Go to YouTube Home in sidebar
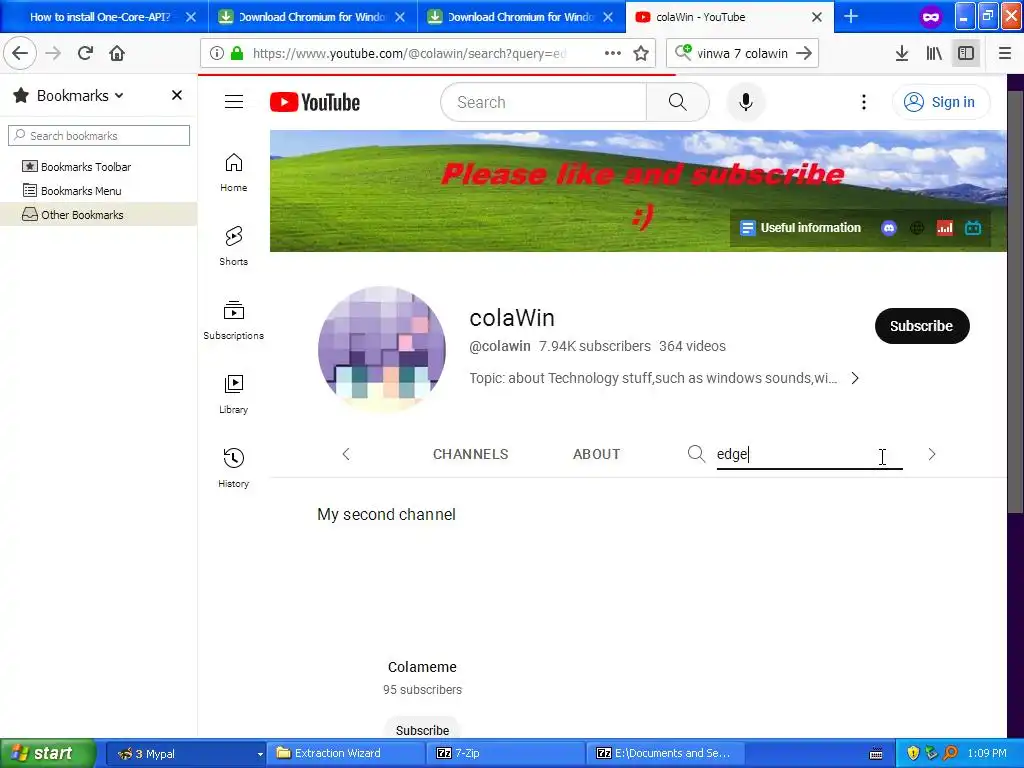Image resolution: width=1024 pixels, height=768 pixels. (x=234, y=172)
